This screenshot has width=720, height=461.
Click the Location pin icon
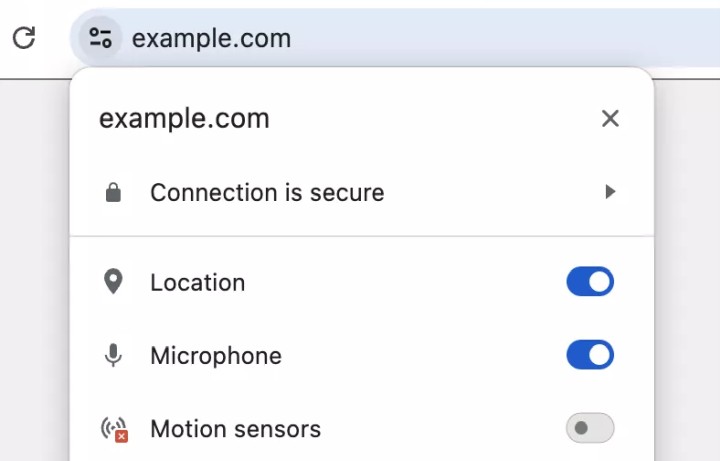(x=113, y=282)
